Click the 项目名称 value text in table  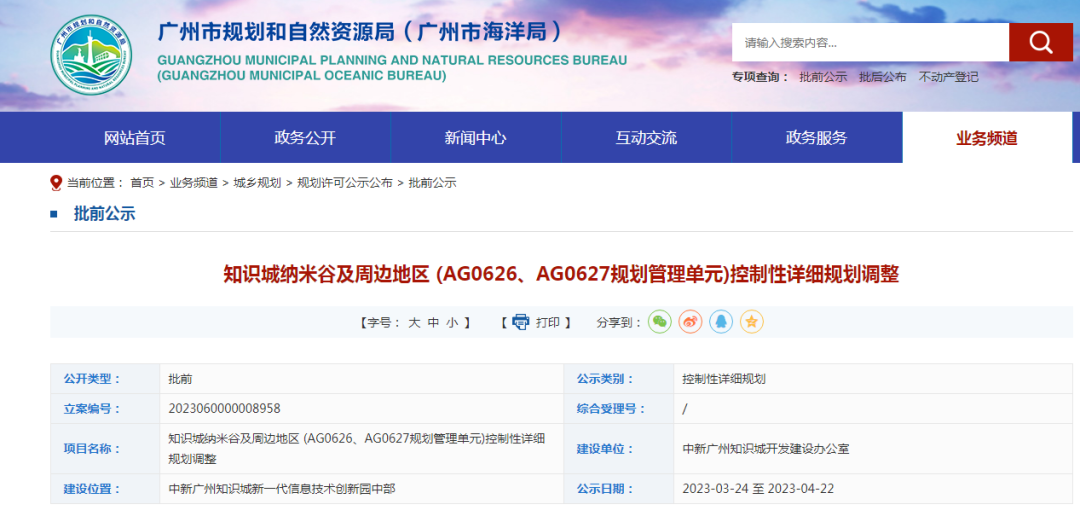coord(357,448)
